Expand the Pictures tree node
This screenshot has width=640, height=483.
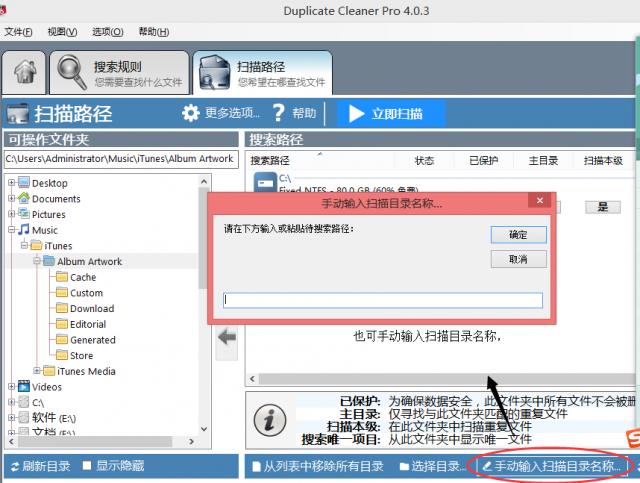(12, 214)
